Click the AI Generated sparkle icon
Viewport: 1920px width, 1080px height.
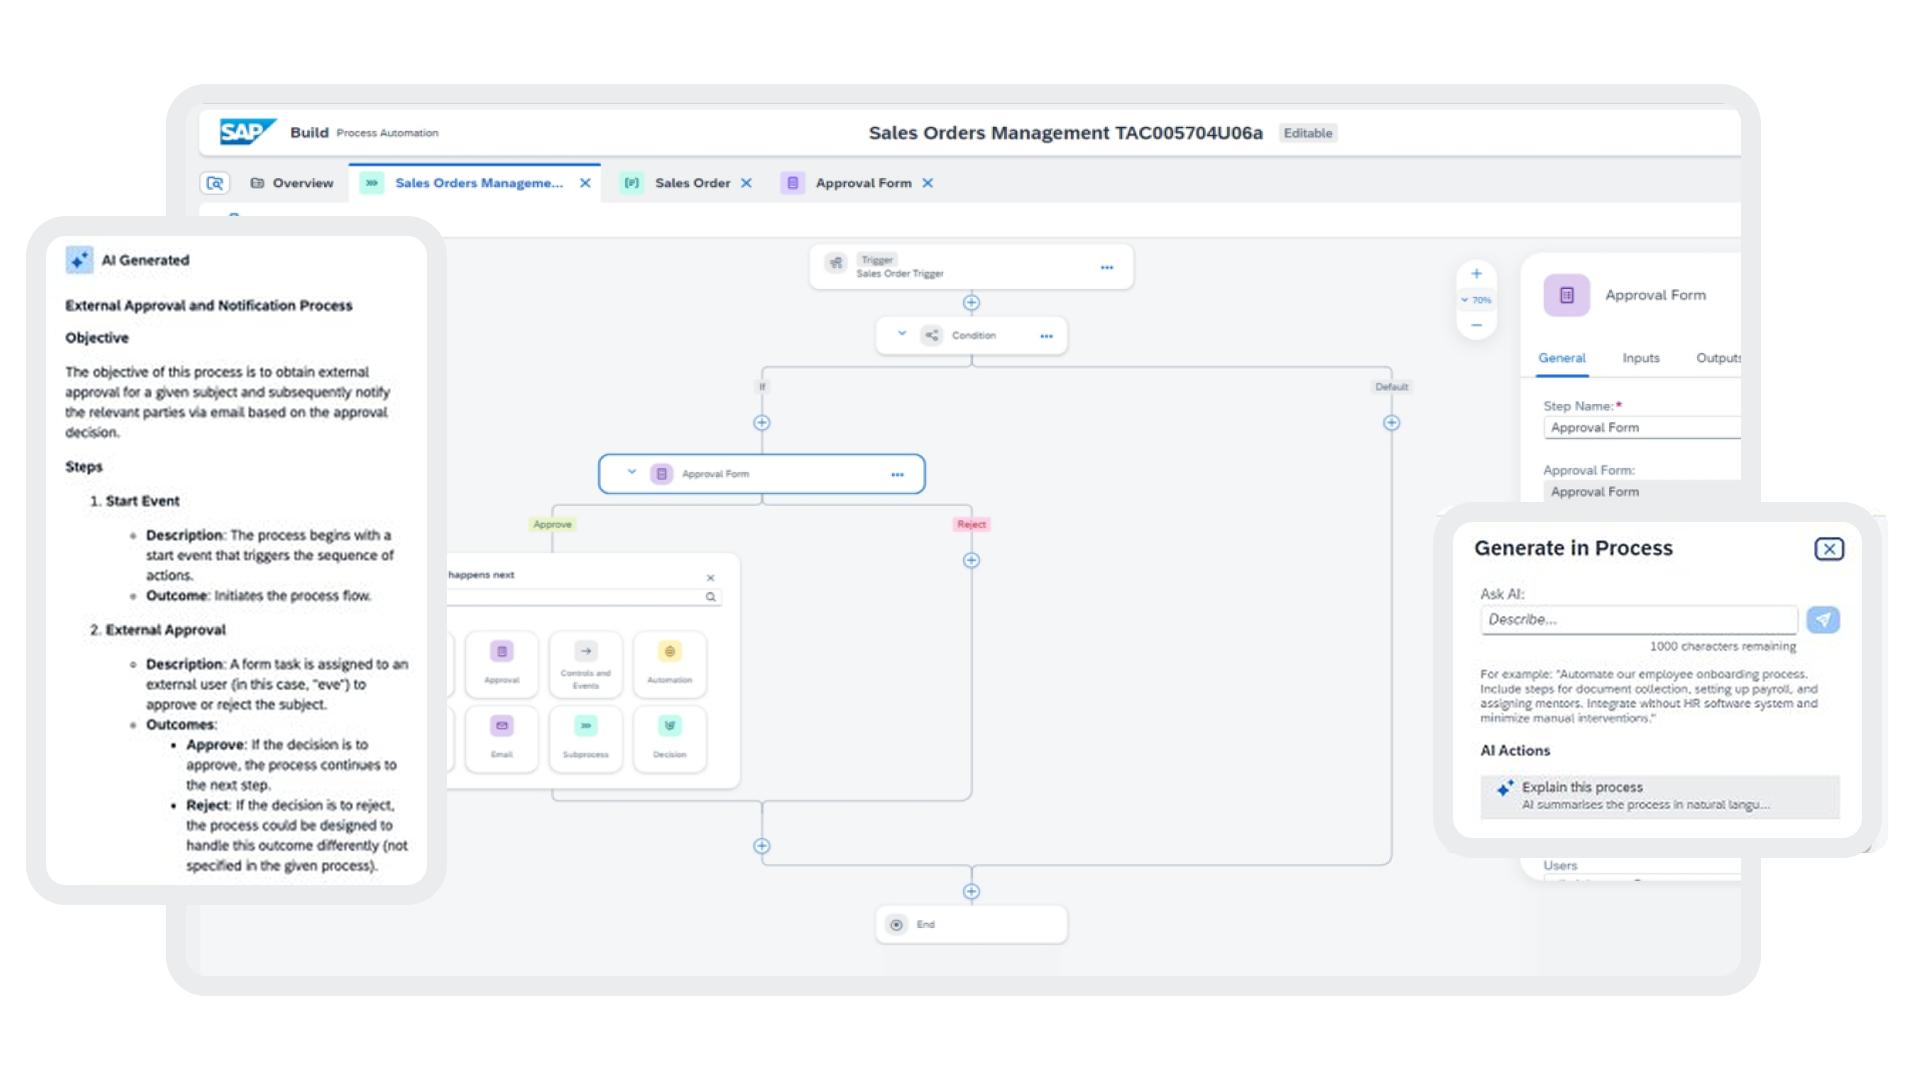(79, 260)
